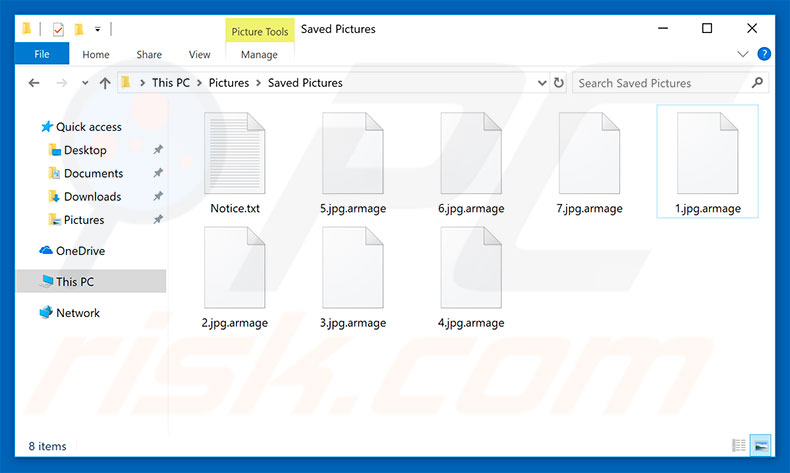Unpin Downloads via its pin icon
This screenshot has width=790, height=473.
click(158, 196)
